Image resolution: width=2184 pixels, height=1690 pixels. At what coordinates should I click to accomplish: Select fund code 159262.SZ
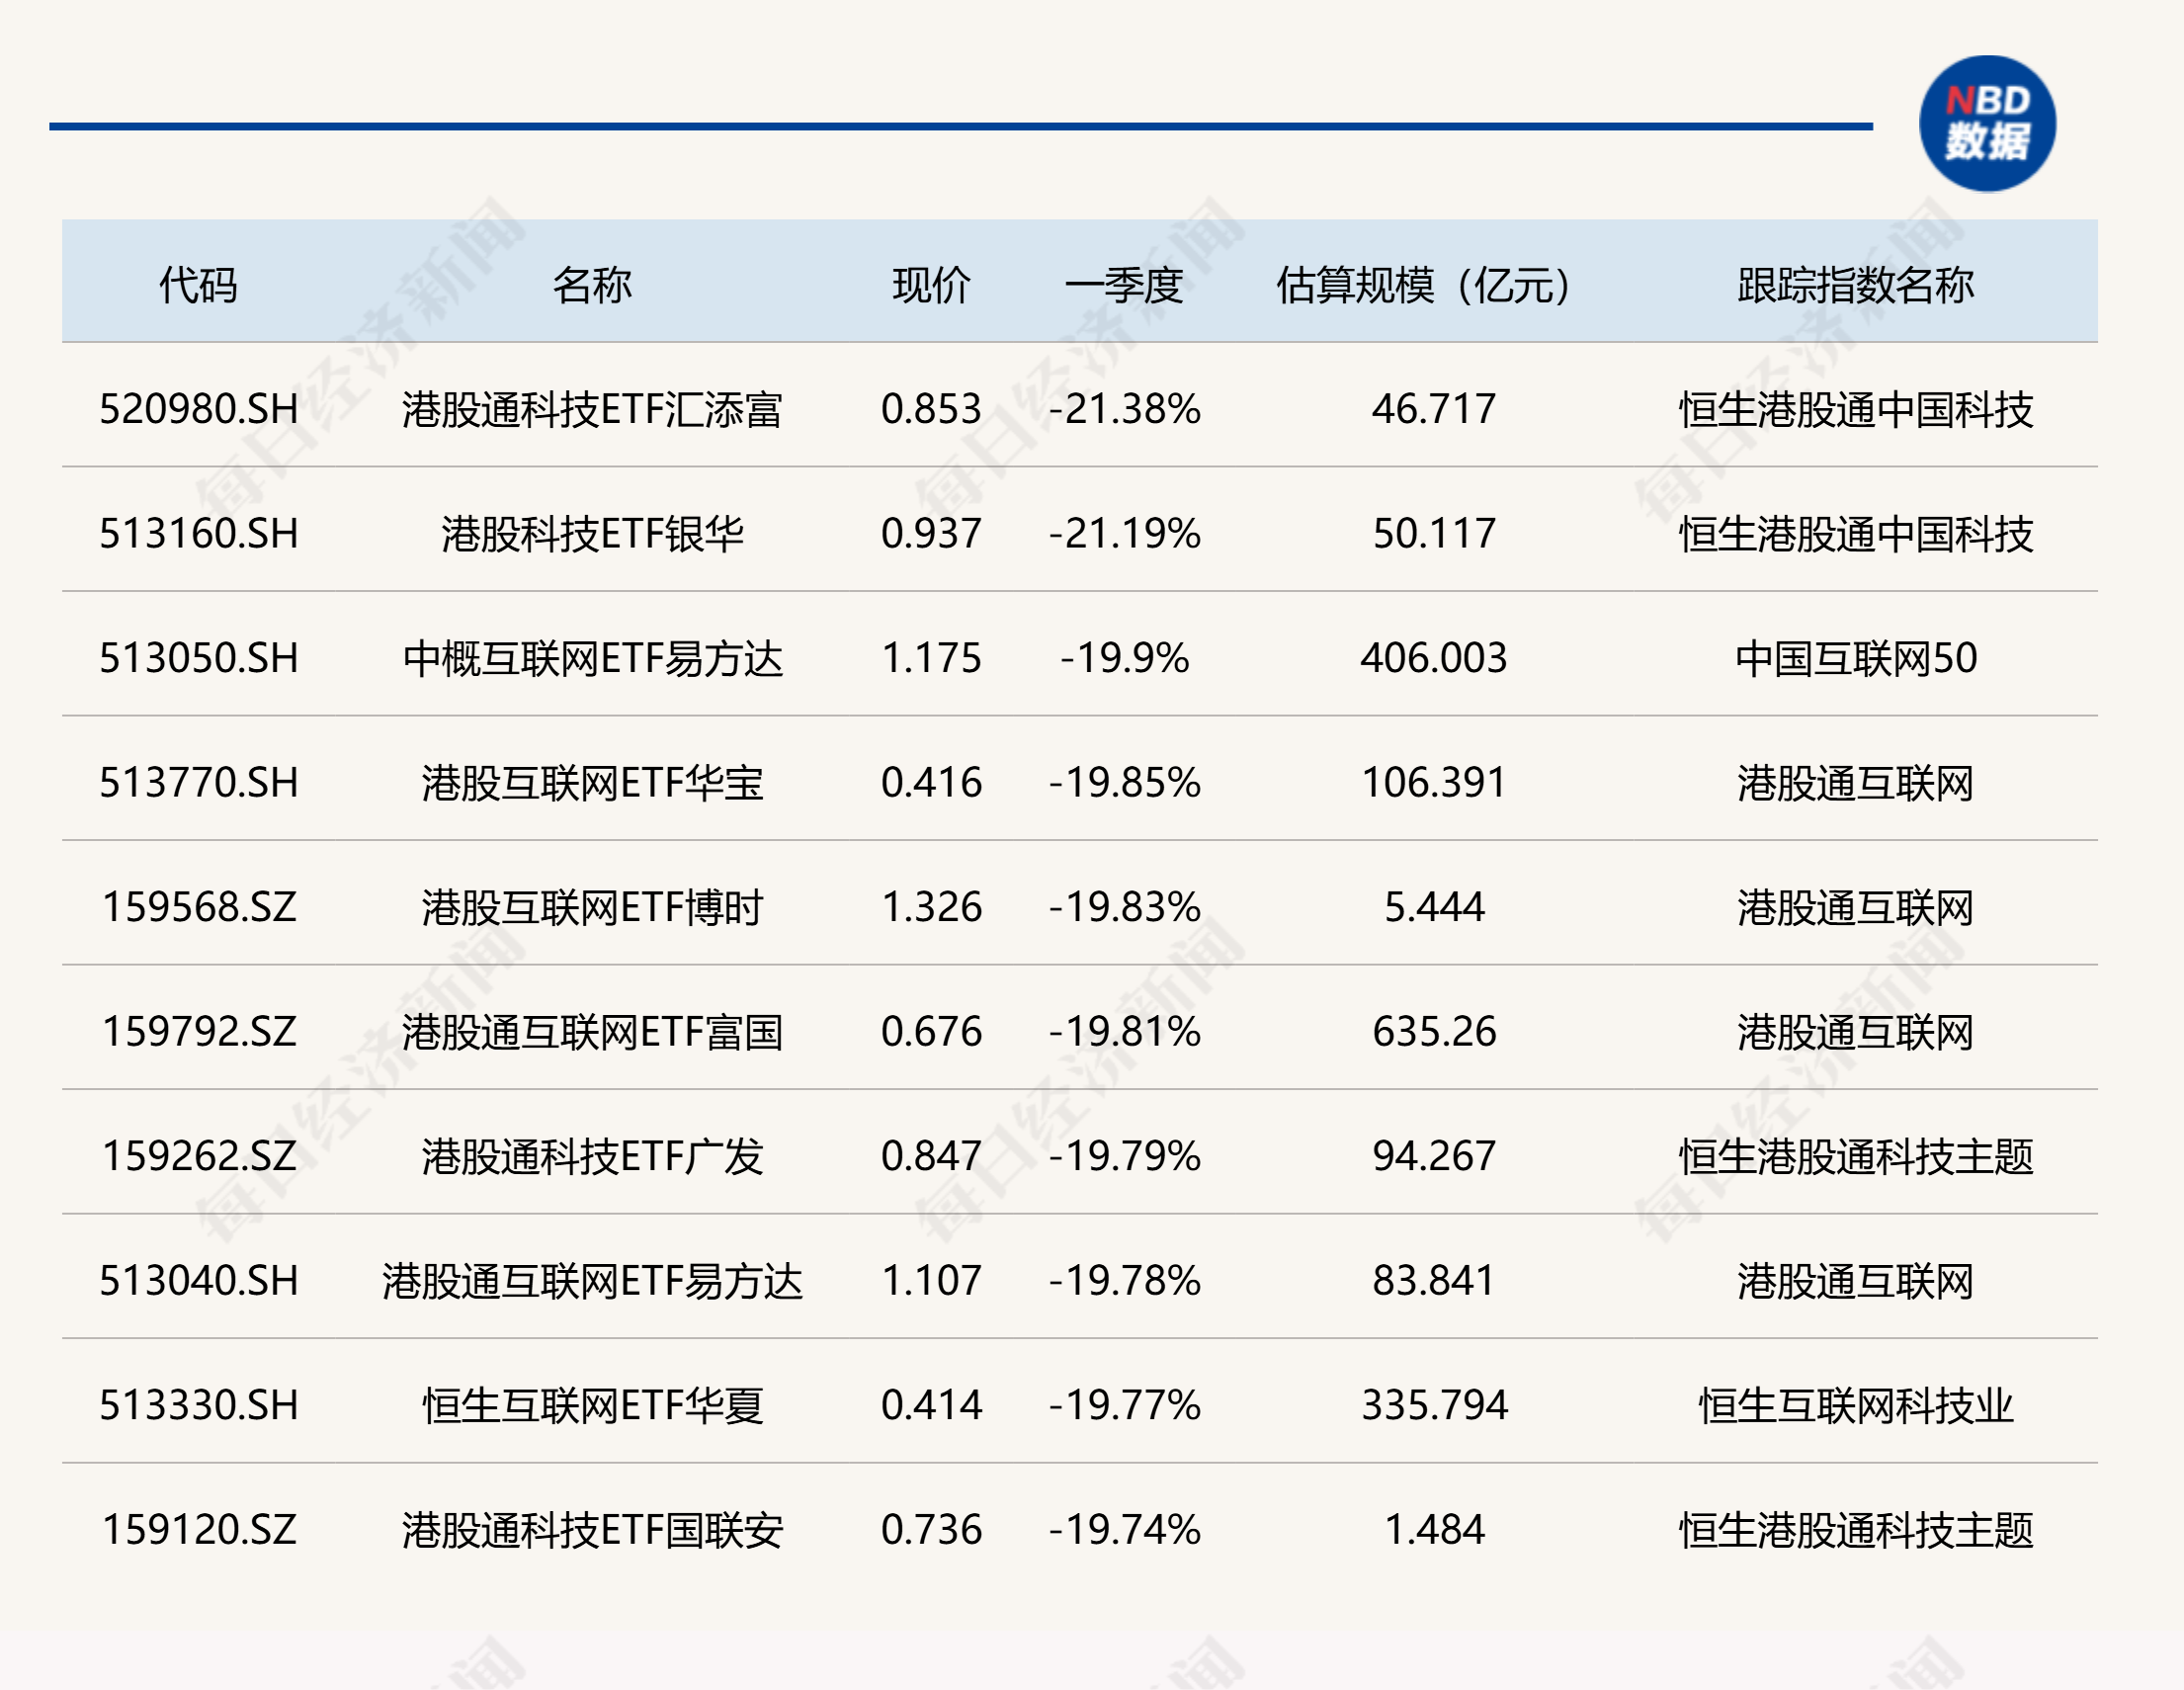(x=198, y=1156)
